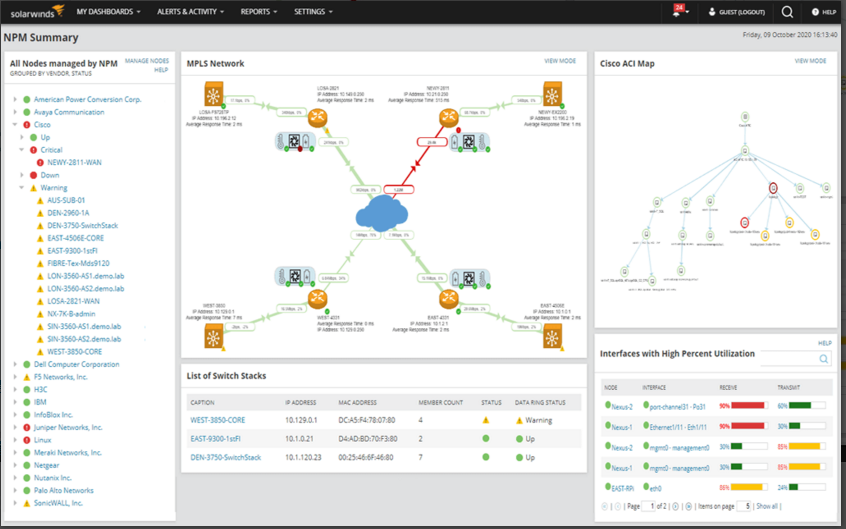Expand the Up group under Cisco
846x529 pixels.
[22, 137]
